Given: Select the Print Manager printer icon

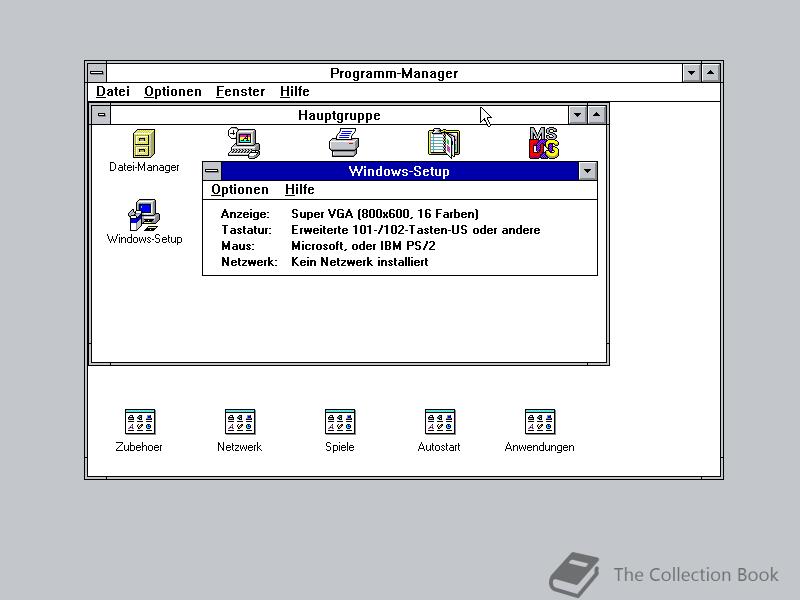Looking at the screenshot, I should [x=344, y=143].
